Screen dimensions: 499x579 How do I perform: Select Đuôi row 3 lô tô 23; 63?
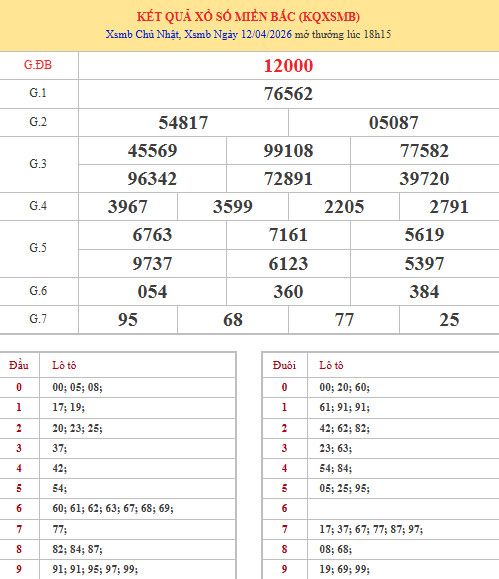pos(335,448)
